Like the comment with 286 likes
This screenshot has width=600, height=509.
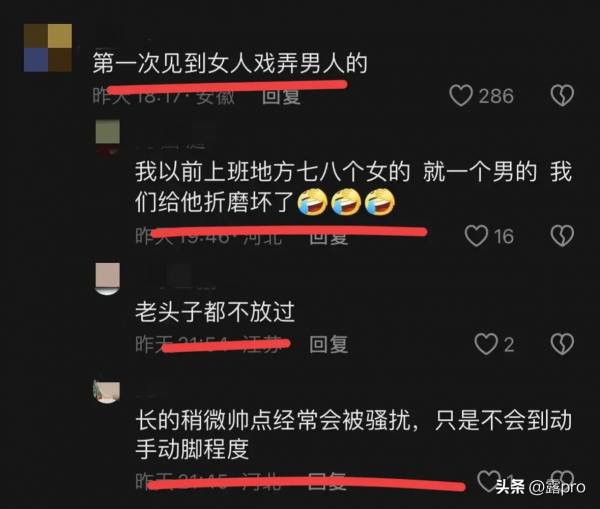click(461, 95)
